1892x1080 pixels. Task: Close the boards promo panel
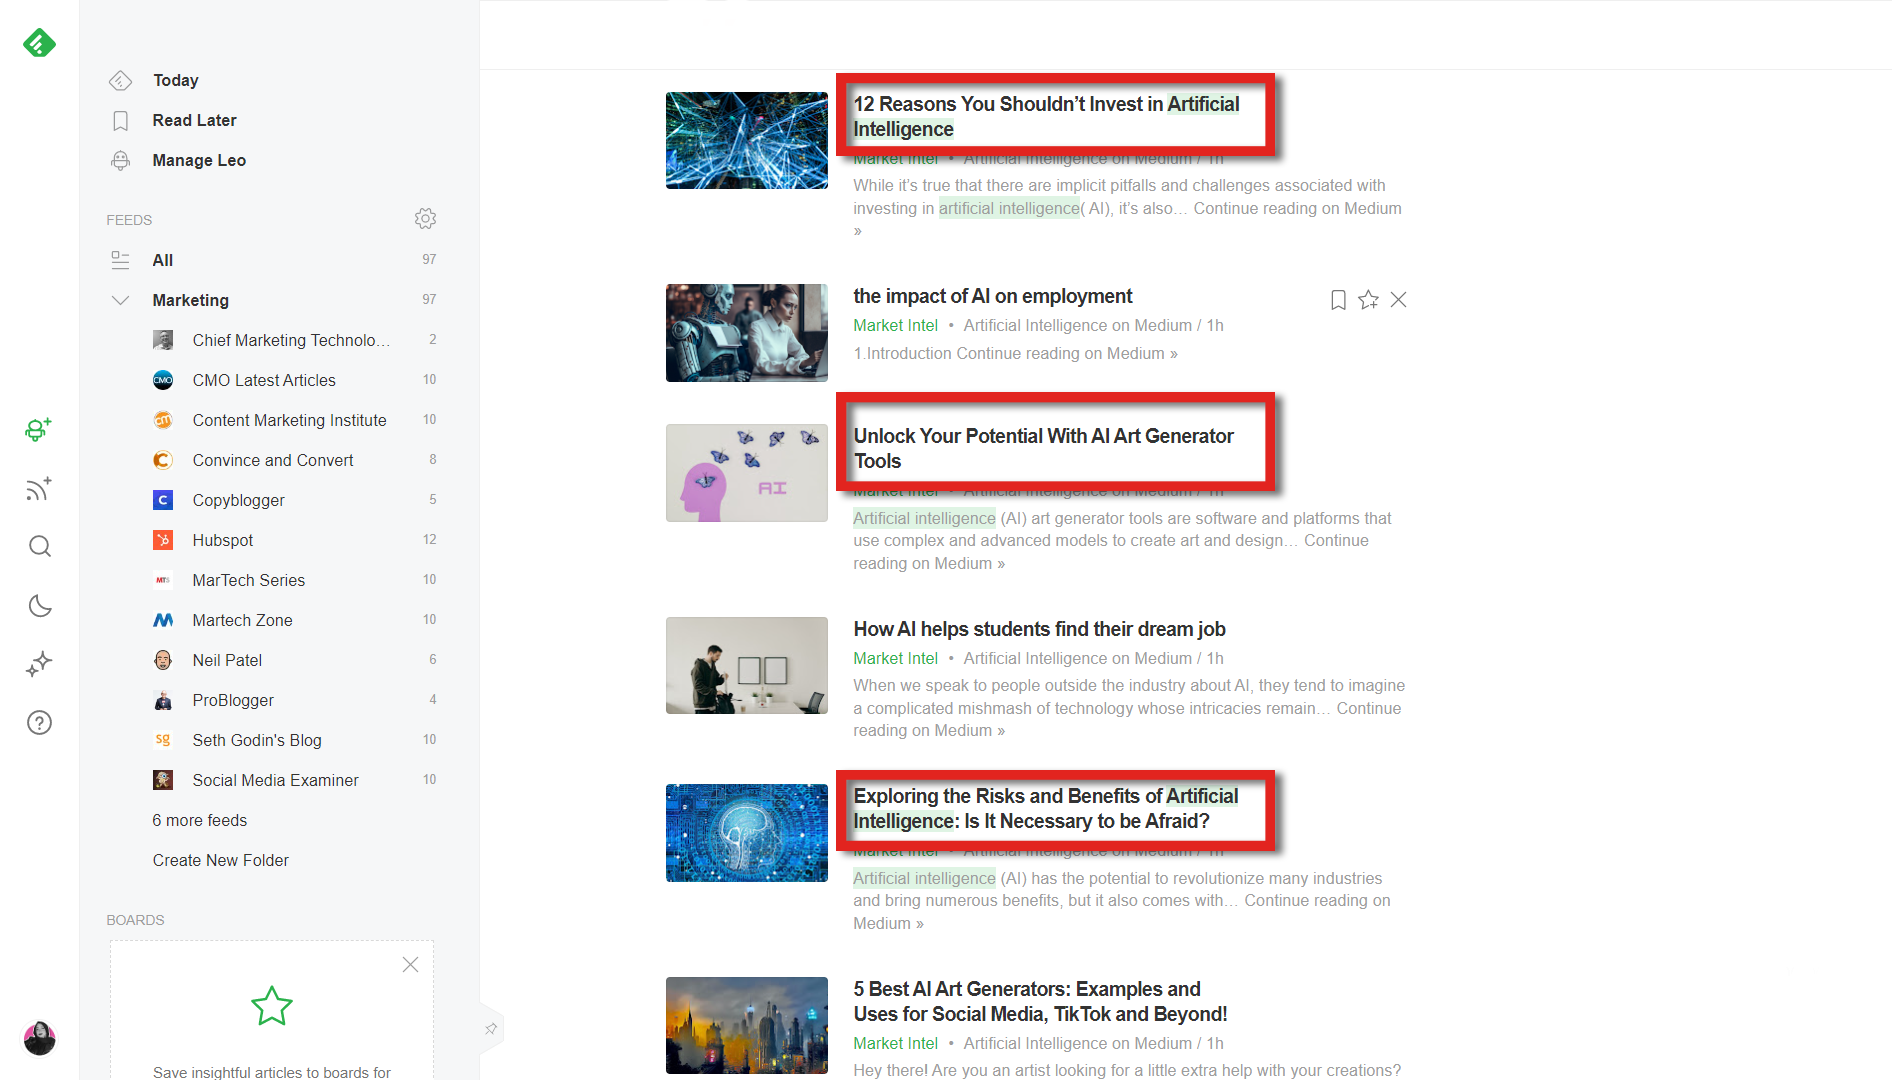tap(410, 964)
